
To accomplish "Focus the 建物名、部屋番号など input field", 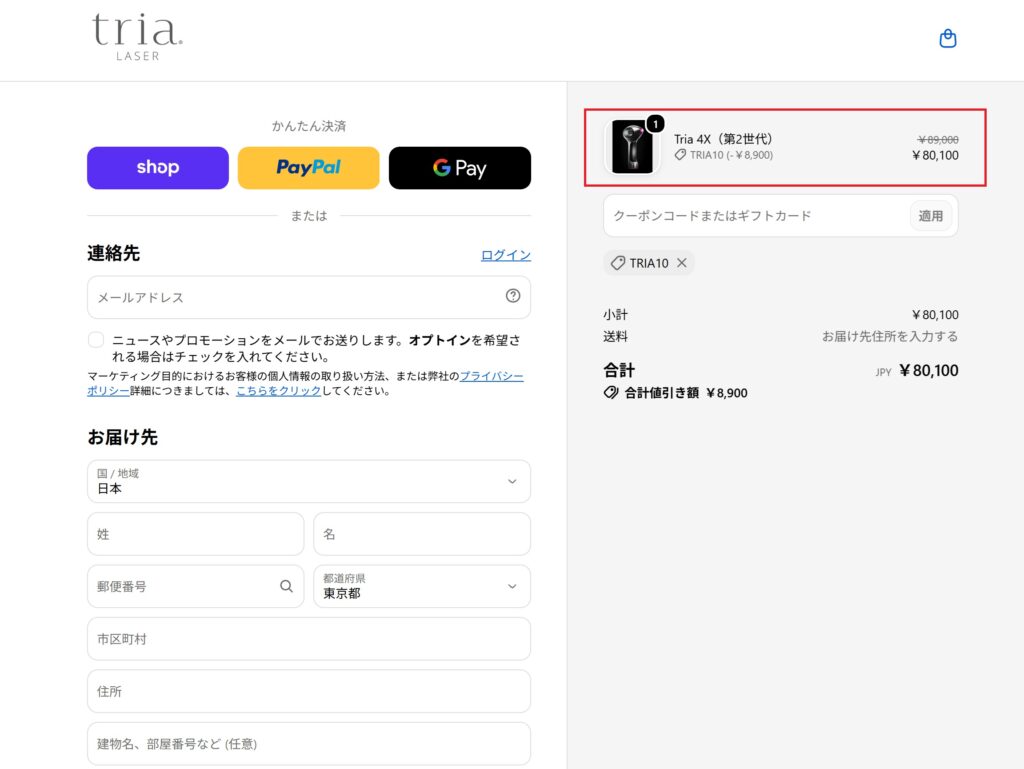I will point(309,744).
